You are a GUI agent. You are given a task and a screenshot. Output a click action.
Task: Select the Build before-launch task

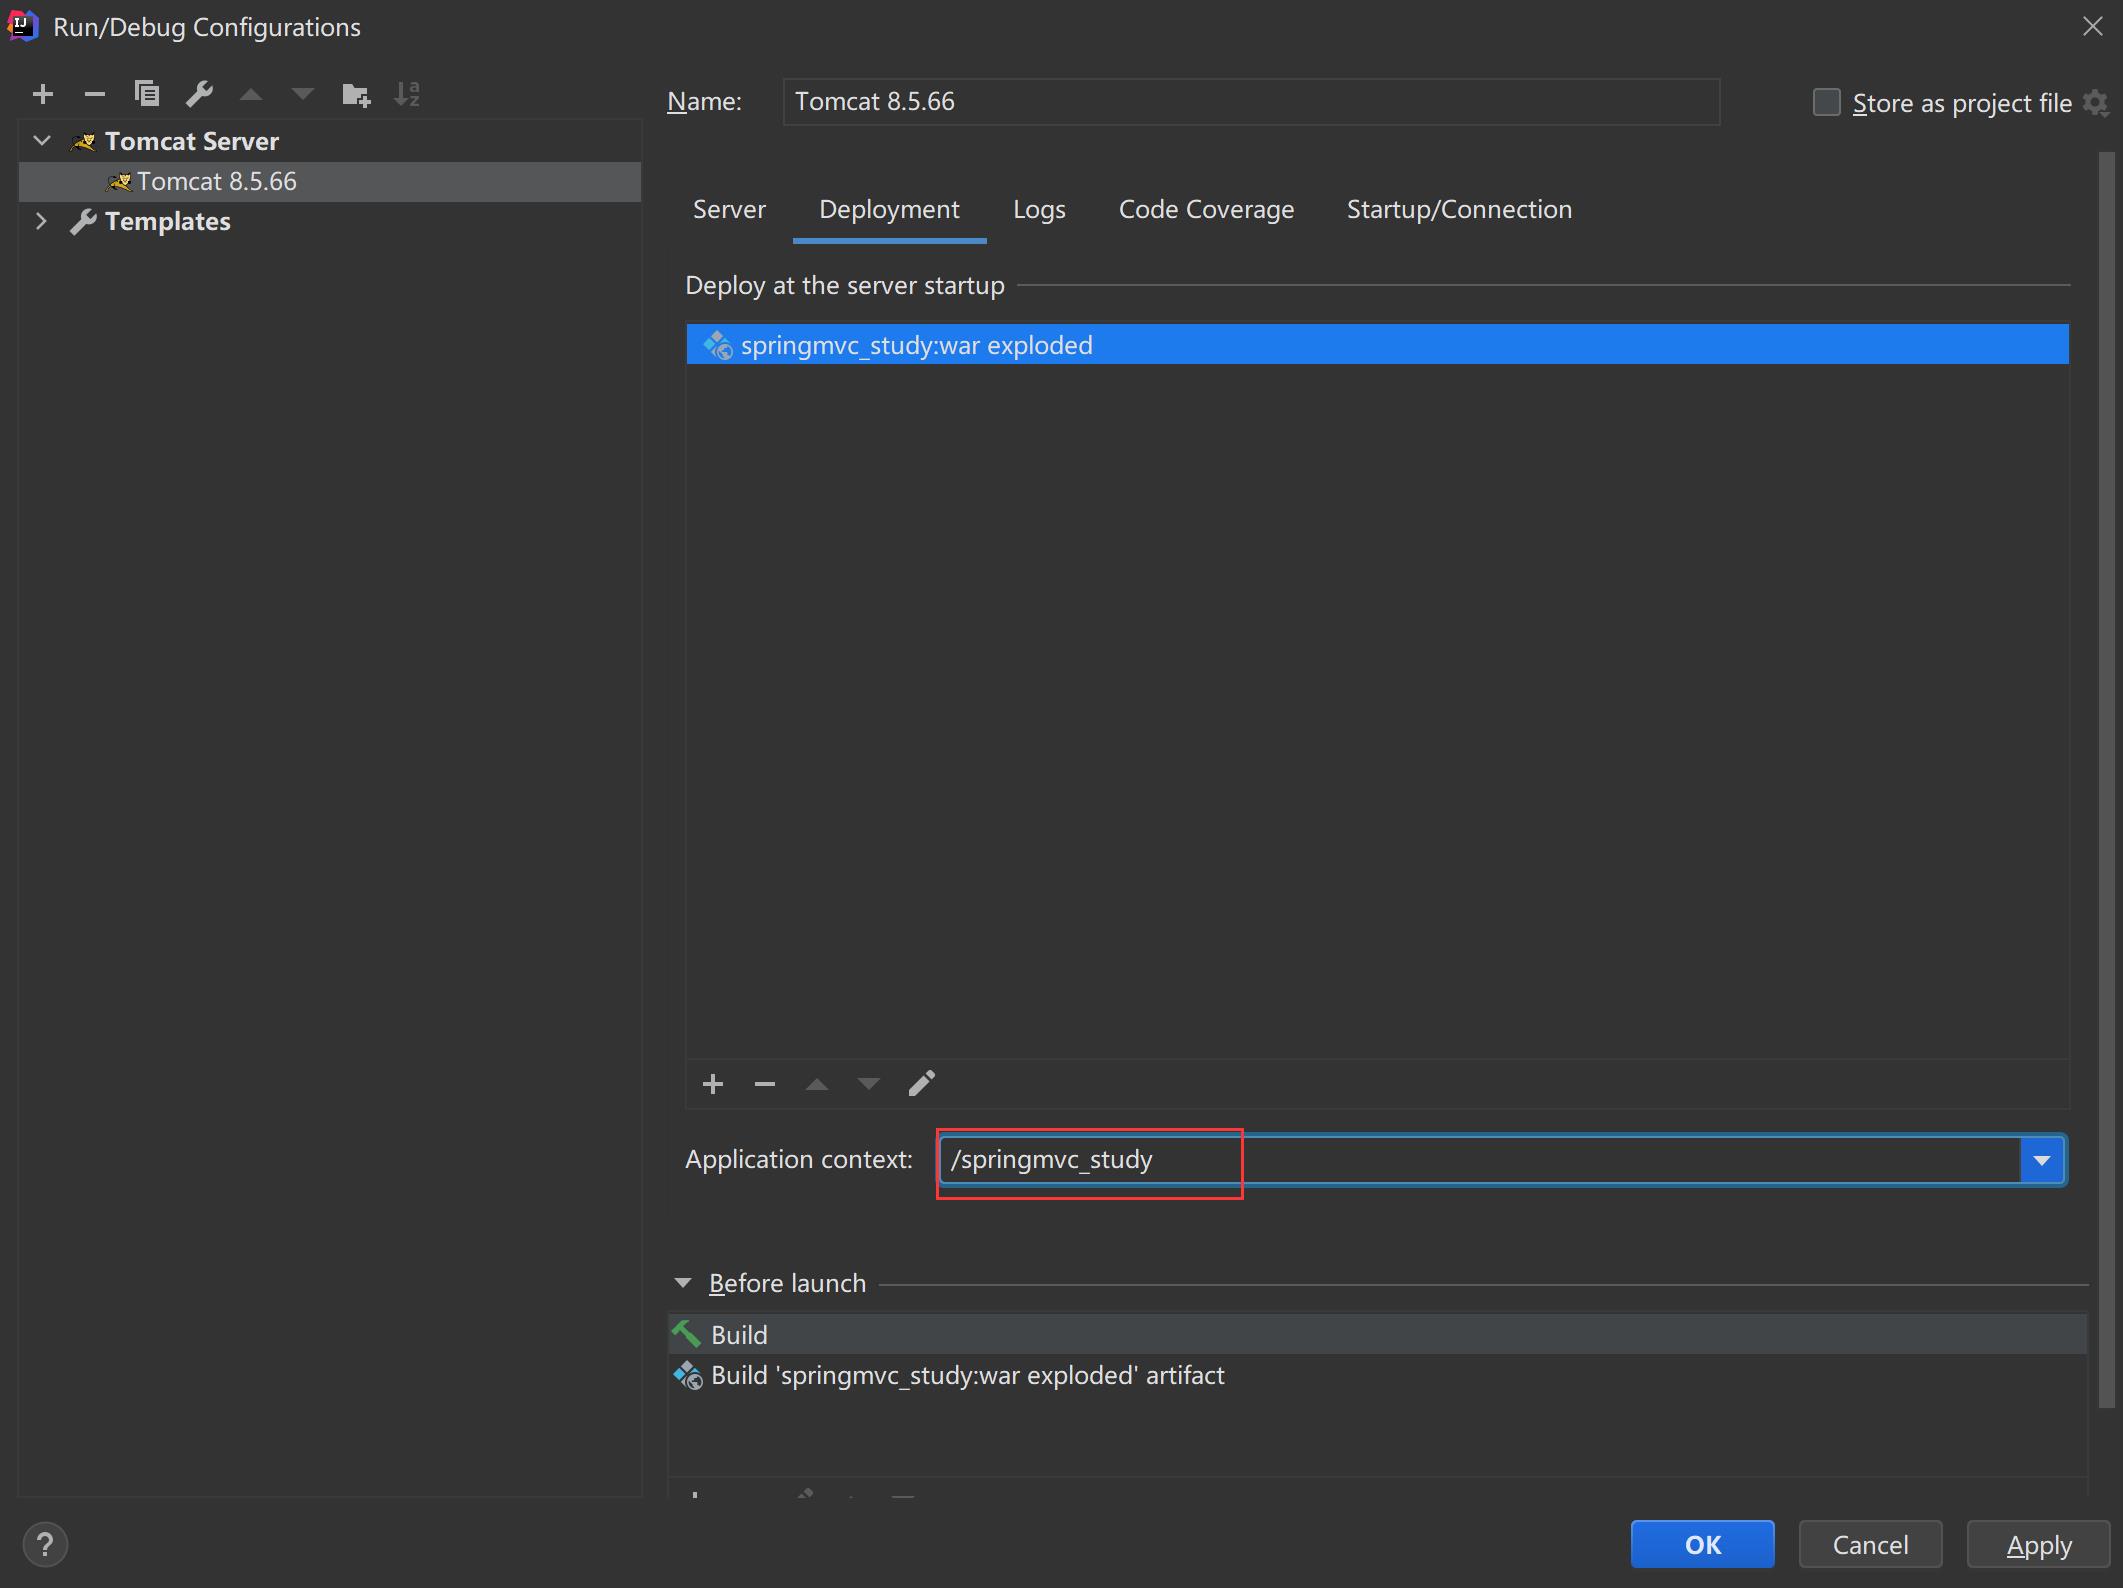point(1377,1334)
